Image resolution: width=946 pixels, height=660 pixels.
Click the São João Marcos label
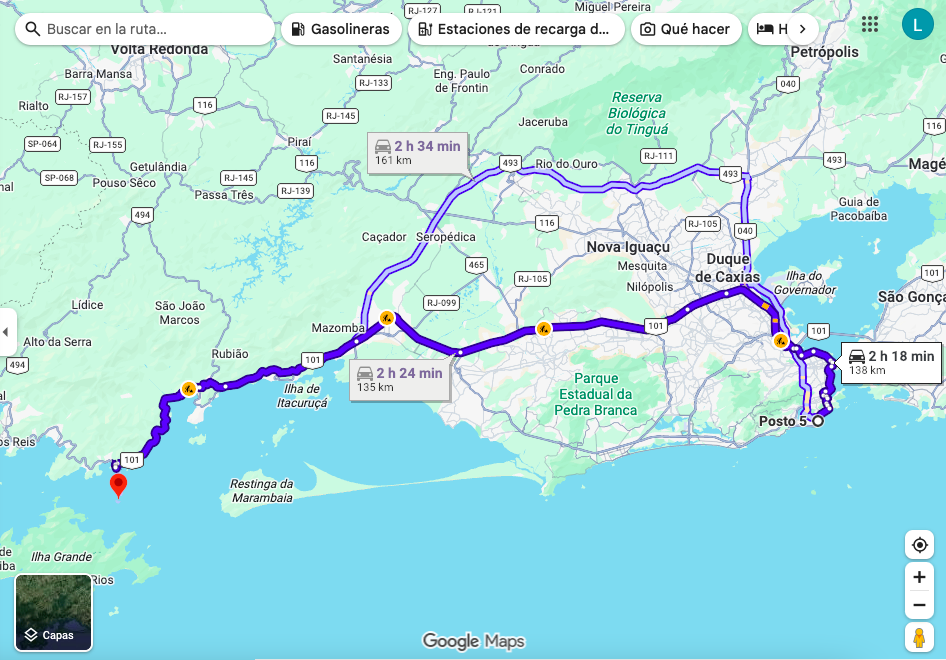pos(180,313)
